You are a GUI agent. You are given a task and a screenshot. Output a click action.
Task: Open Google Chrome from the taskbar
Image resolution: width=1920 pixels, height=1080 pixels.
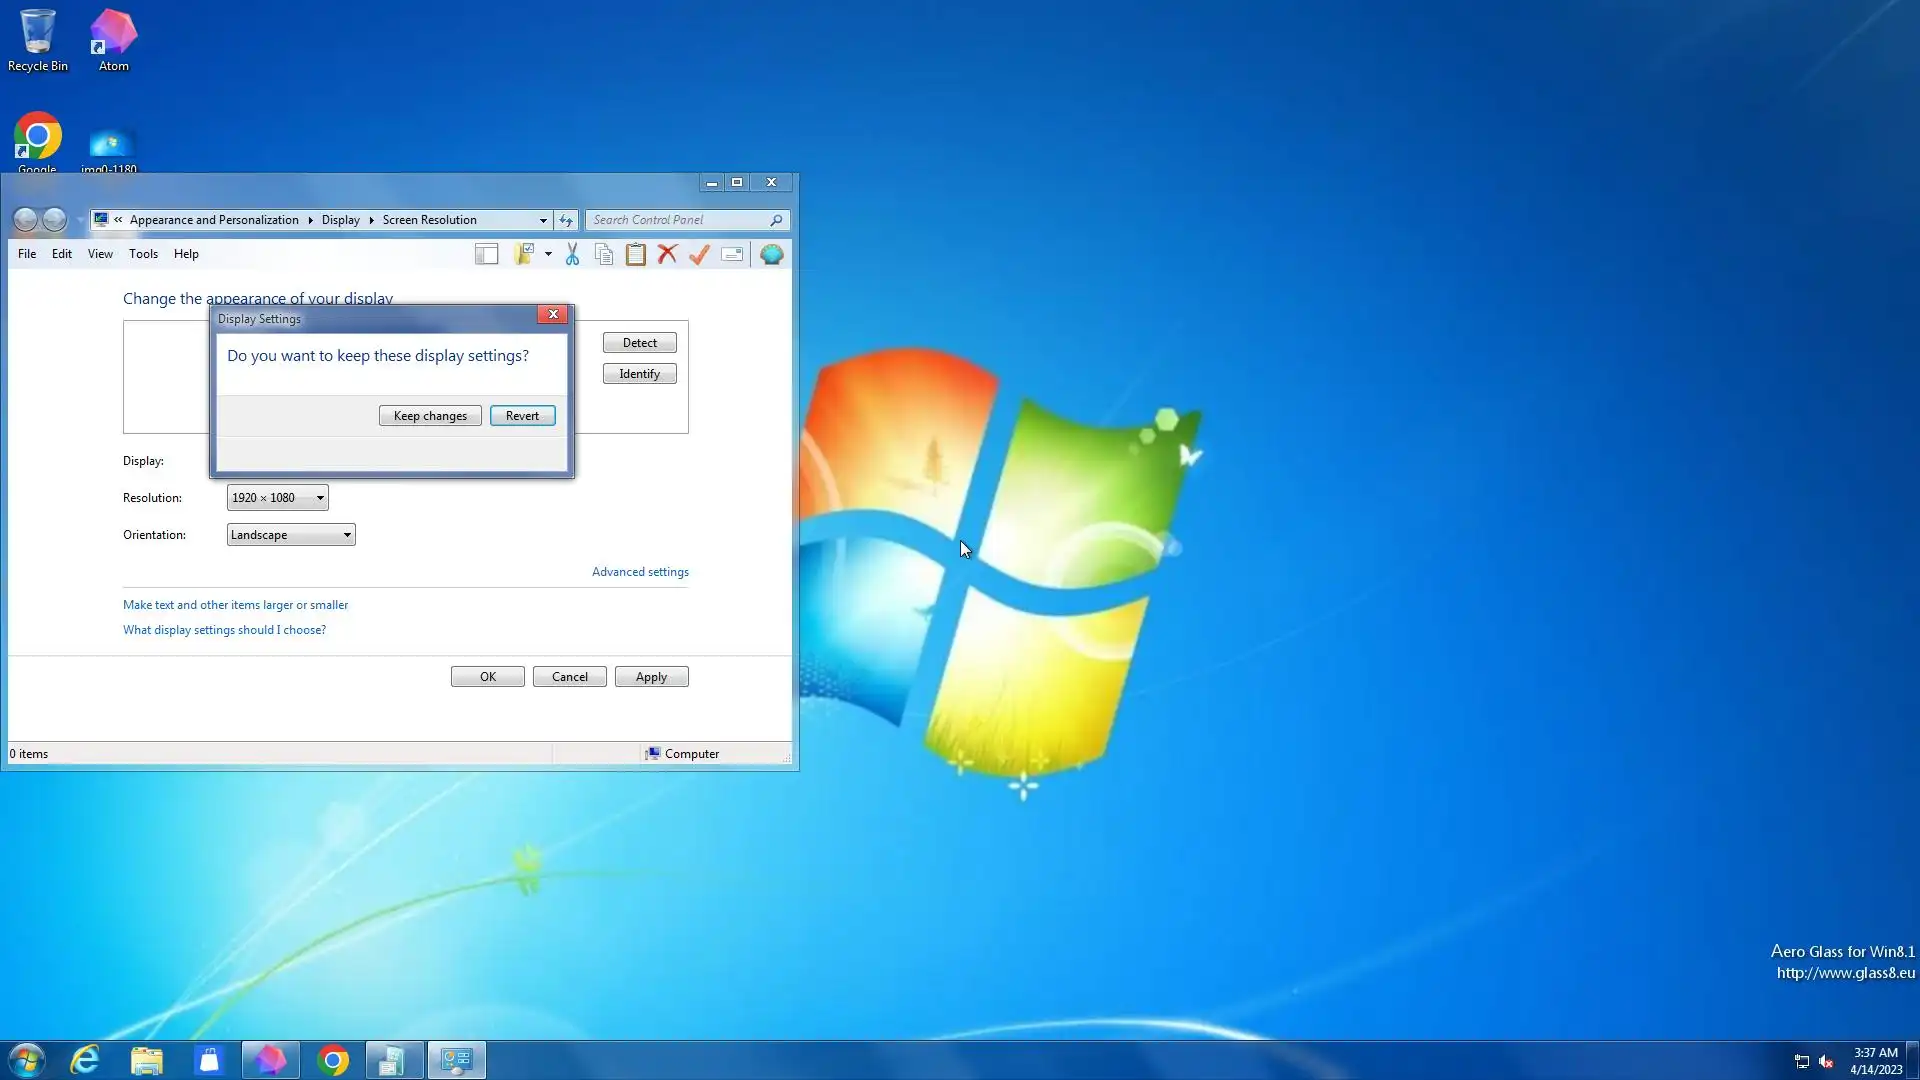point(333,1060)
